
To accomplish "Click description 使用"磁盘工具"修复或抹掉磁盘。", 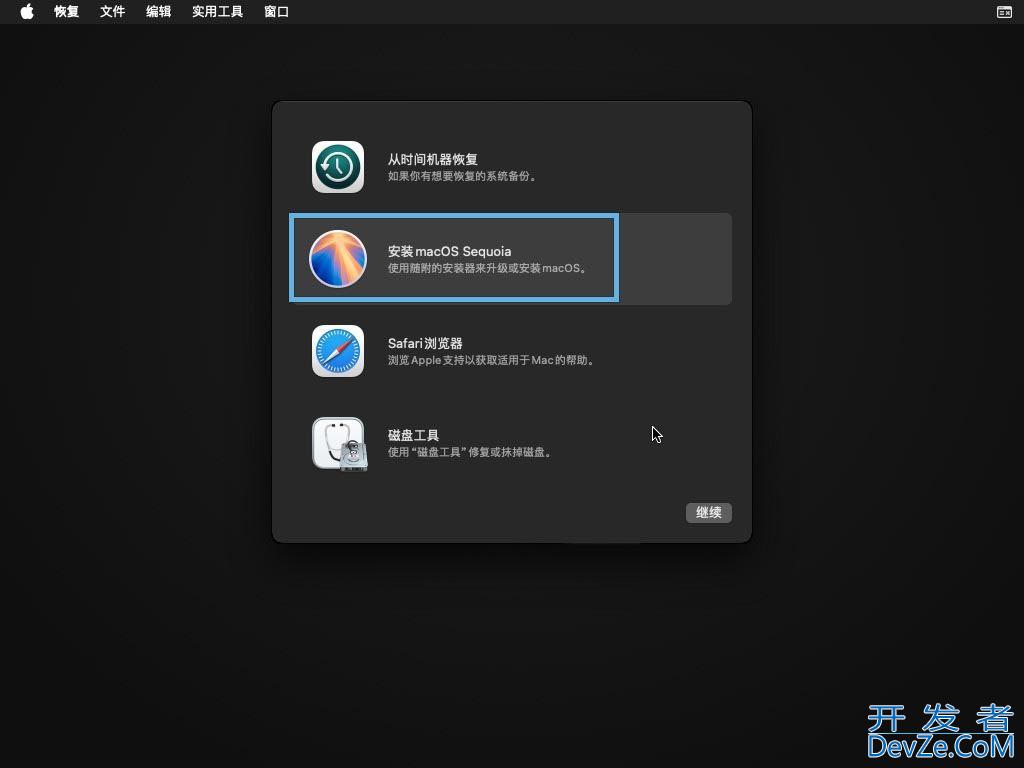I will coord(470,453).
